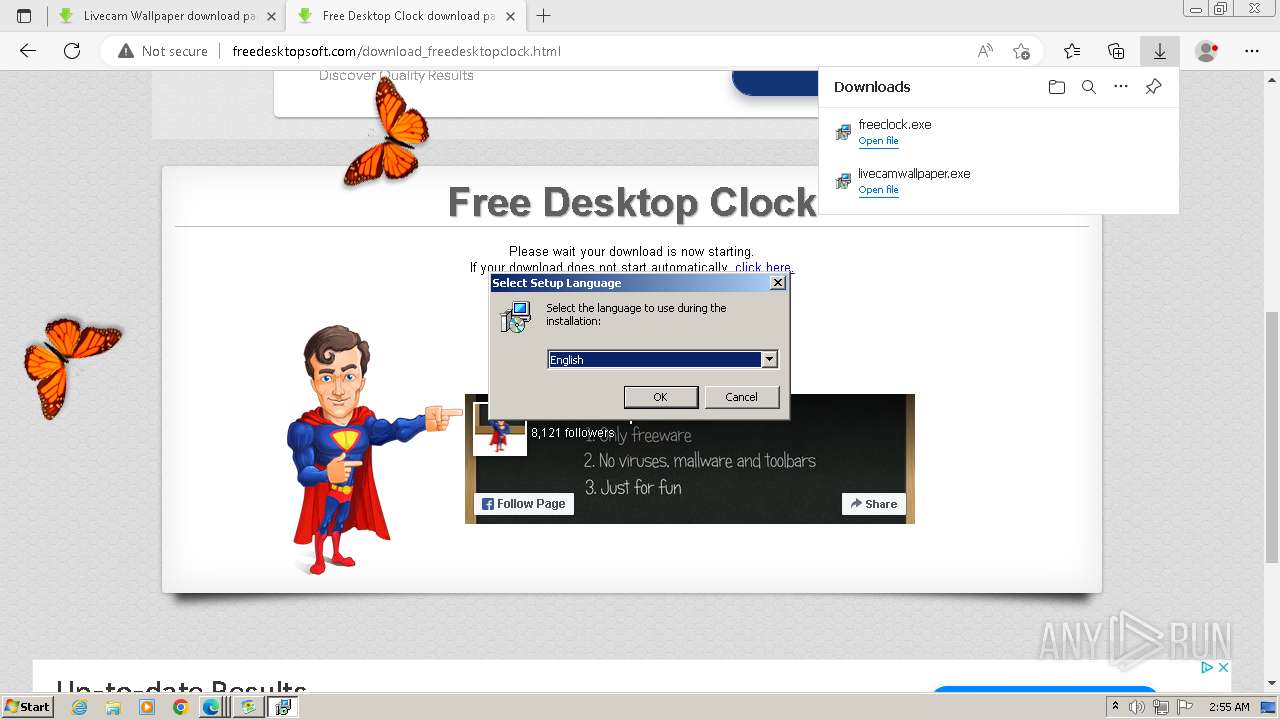1280x720 pixels.
Task: Select the English language combo box field
Action: coord(662,359)
